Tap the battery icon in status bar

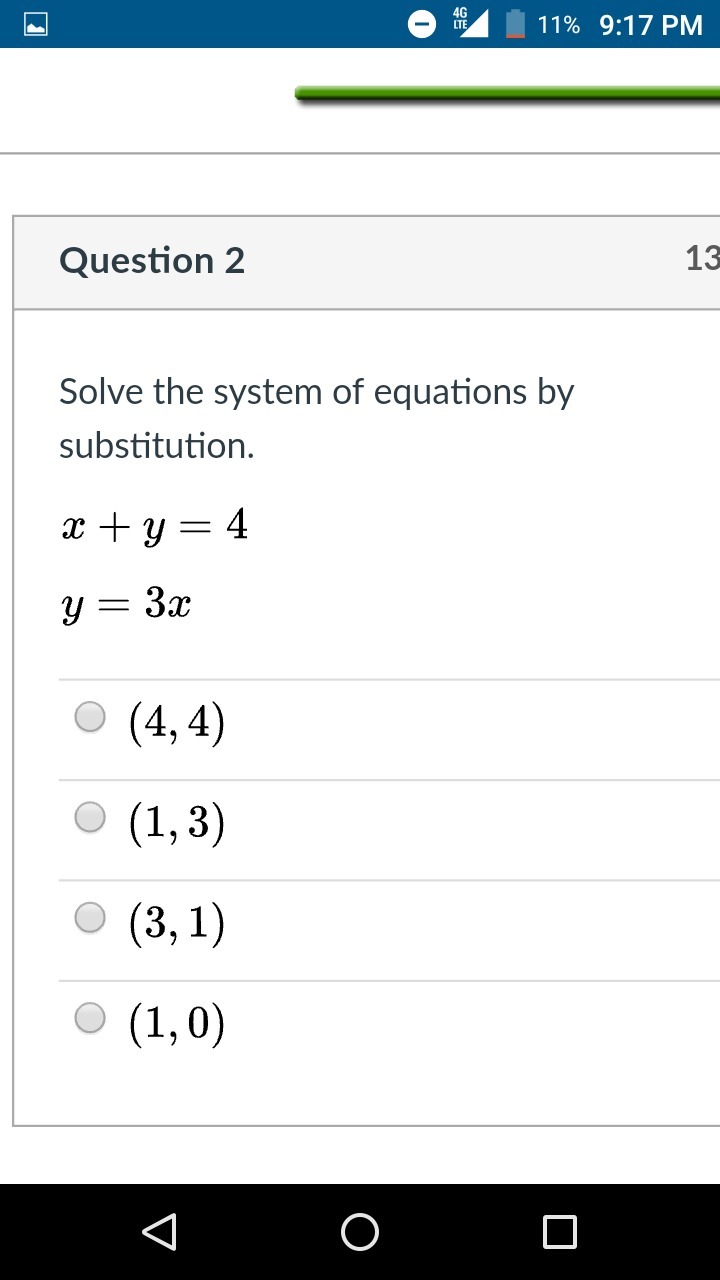click(x=515, y=24)
